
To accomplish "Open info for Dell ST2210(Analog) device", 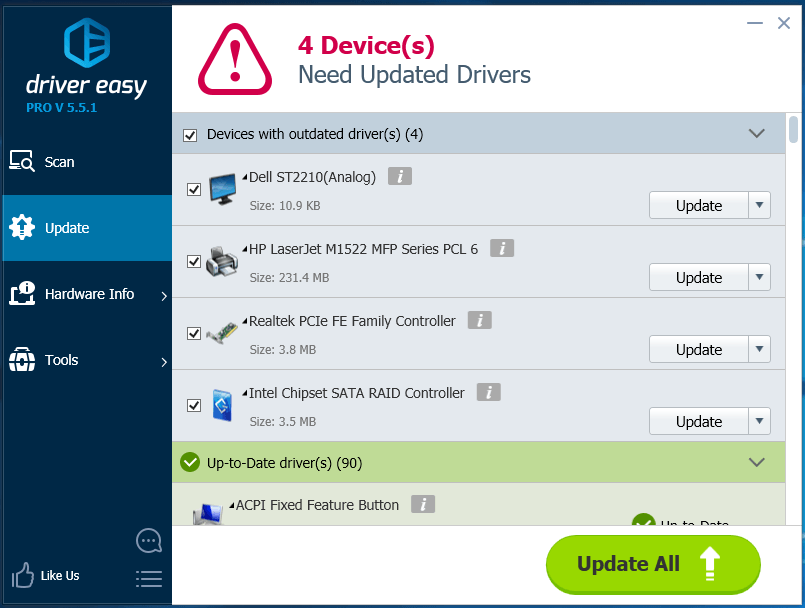I will coord(399,176).
